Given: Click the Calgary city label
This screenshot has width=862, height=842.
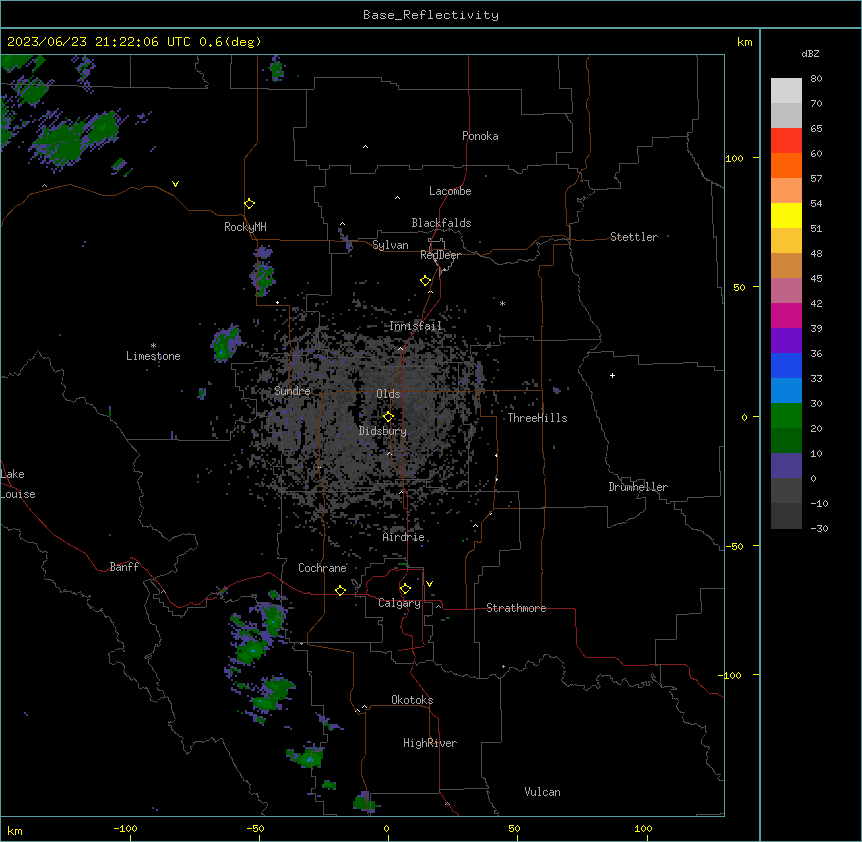Looking at the screenshot, I should 399,603.
